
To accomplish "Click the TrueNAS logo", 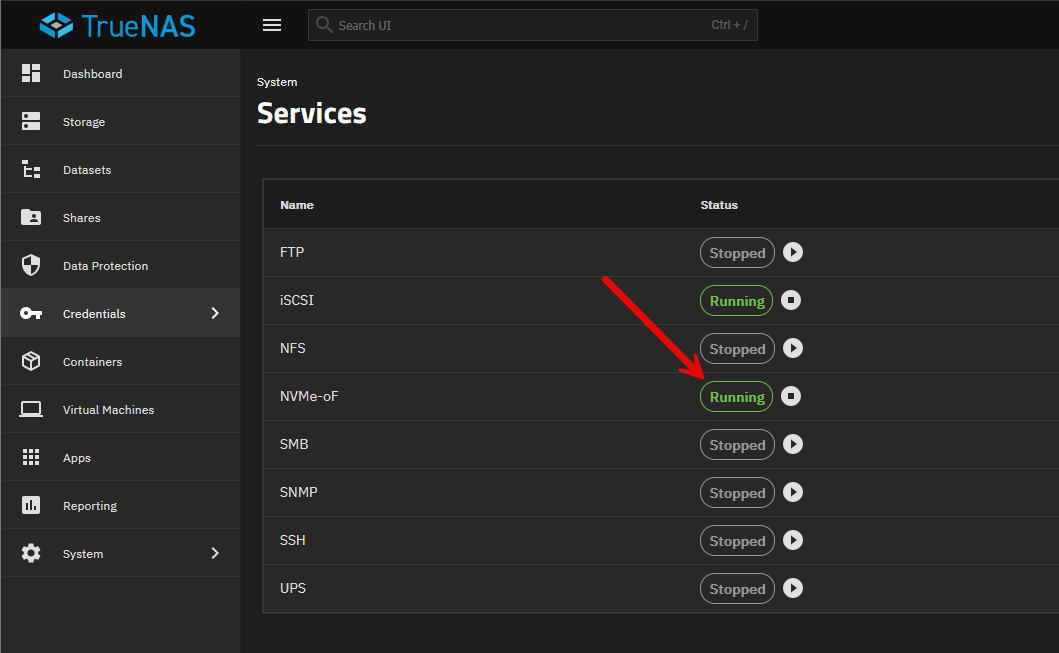I will pyautogui.click(x=118, y=26).
